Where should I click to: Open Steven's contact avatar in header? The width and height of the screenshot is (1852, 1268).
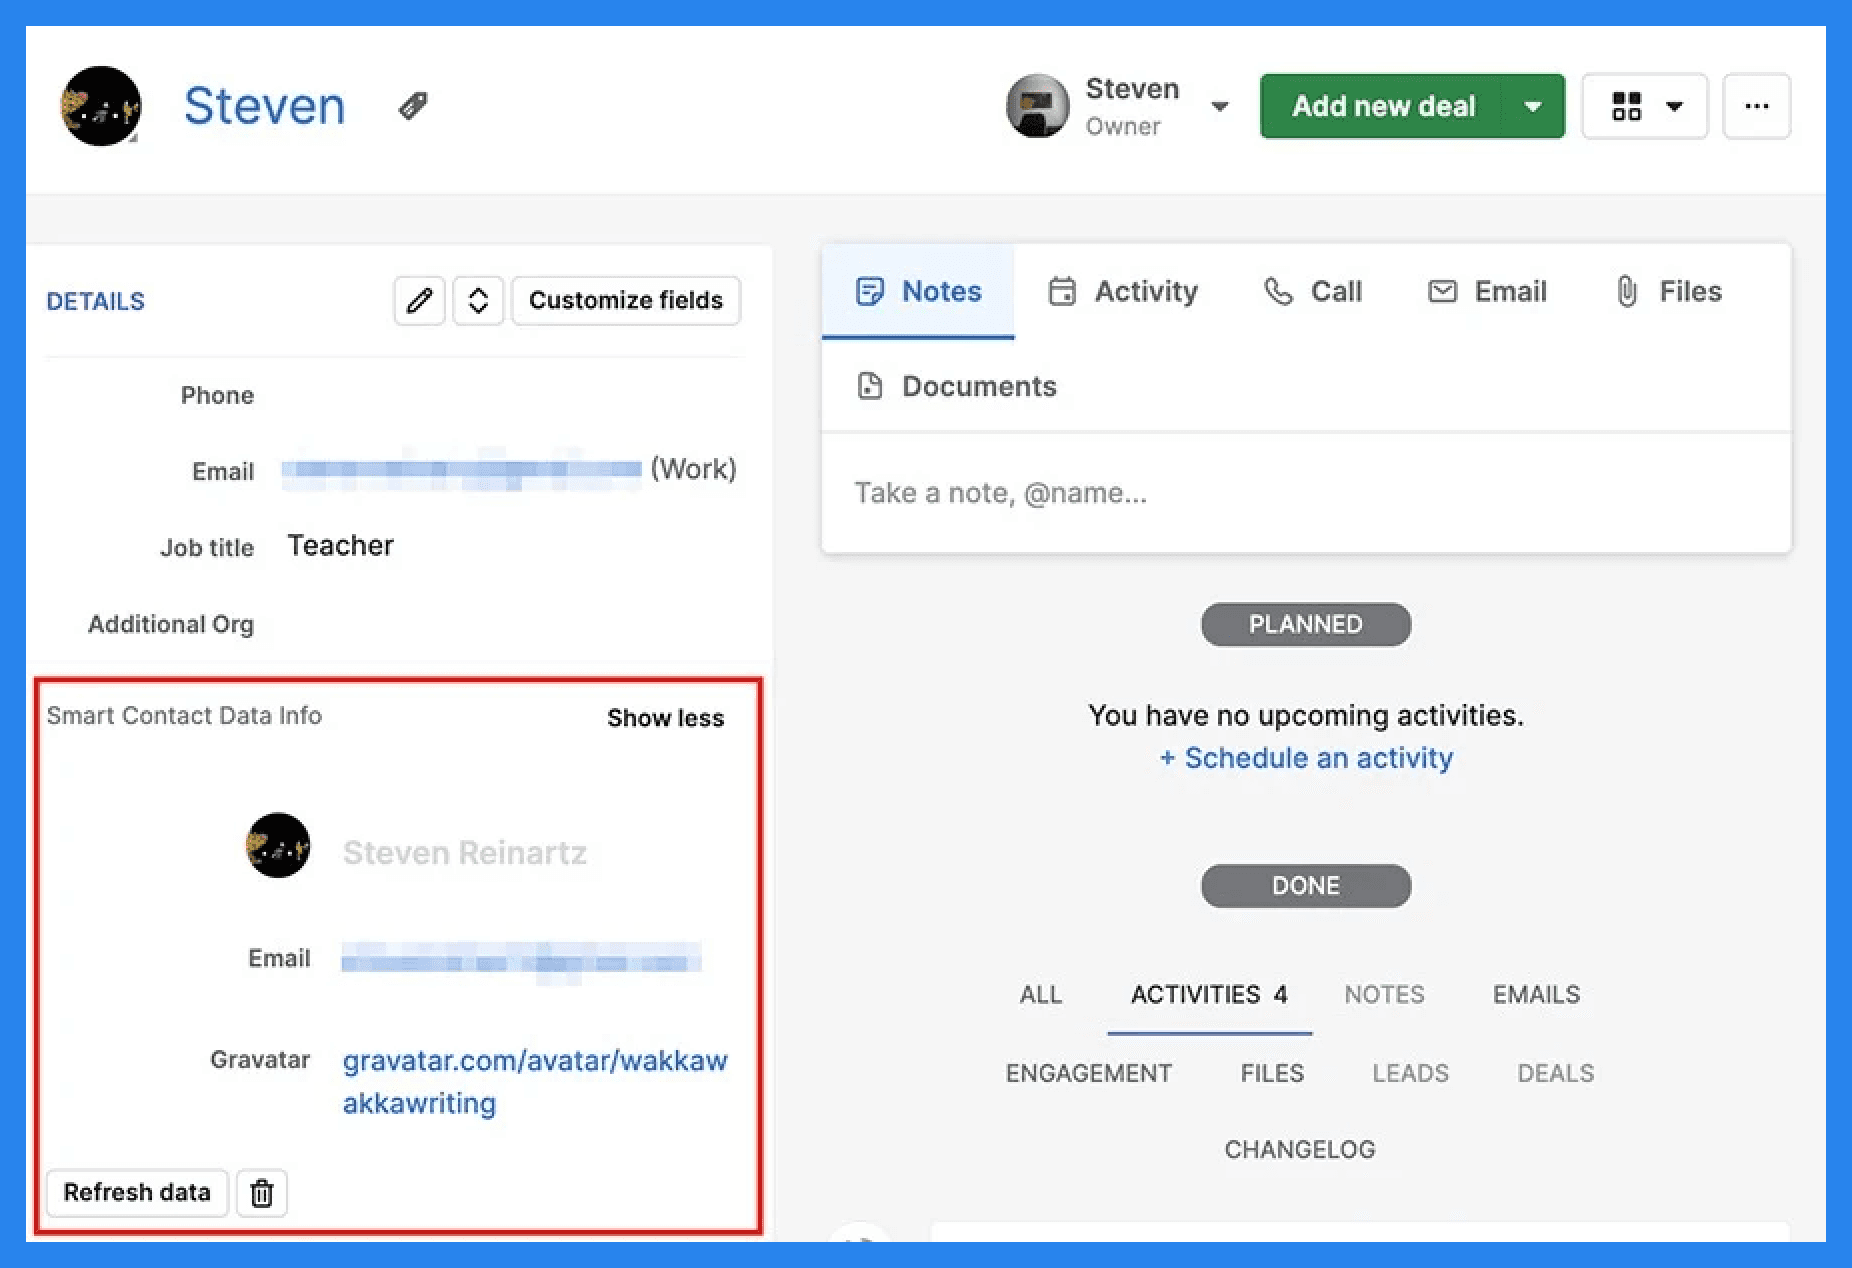[x=100, y=106]
